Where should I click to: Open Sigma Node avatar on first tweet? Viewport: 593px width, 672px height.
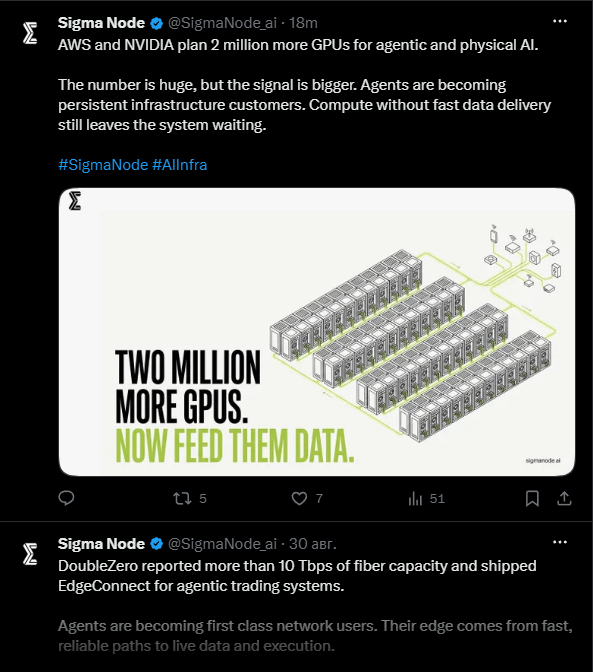tap(30, 33)
